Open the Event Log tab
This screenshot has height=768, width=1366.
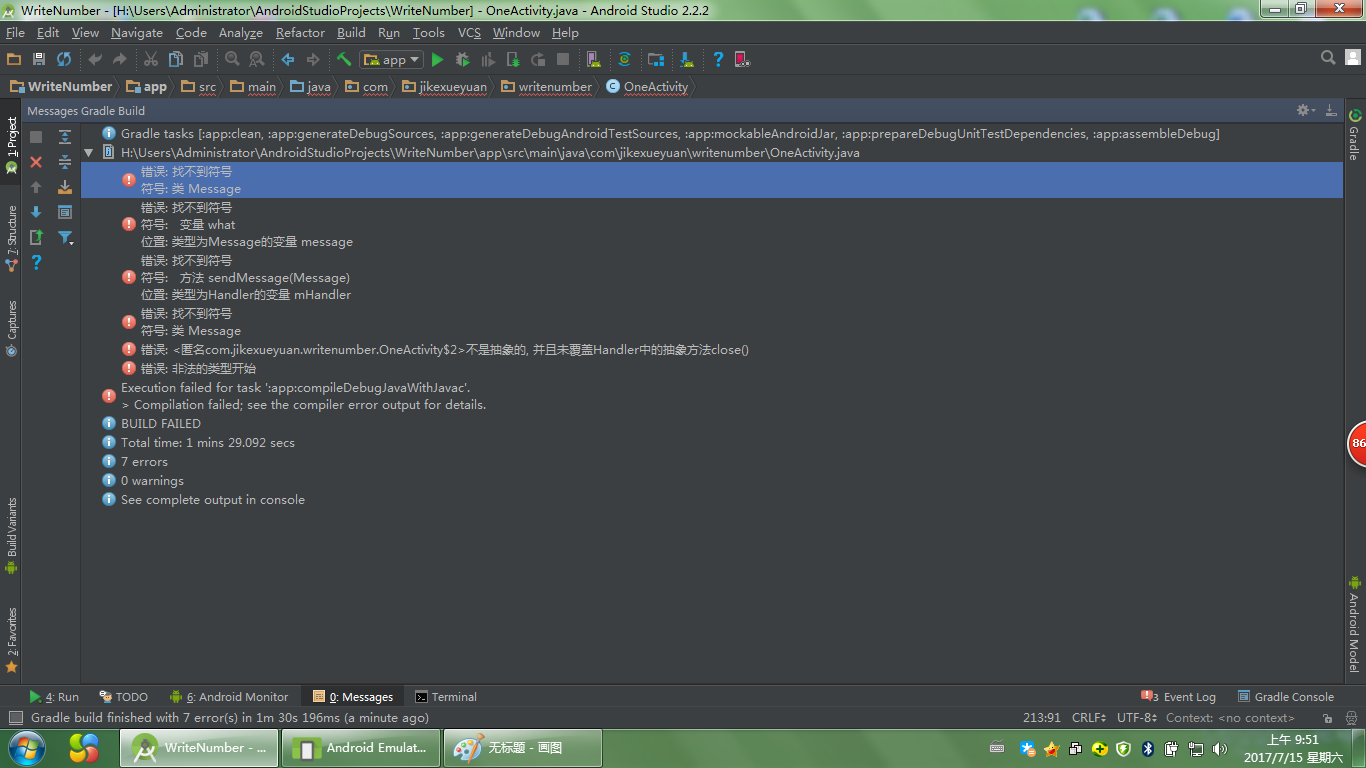pyautogui.click(x=1179, y=697)
